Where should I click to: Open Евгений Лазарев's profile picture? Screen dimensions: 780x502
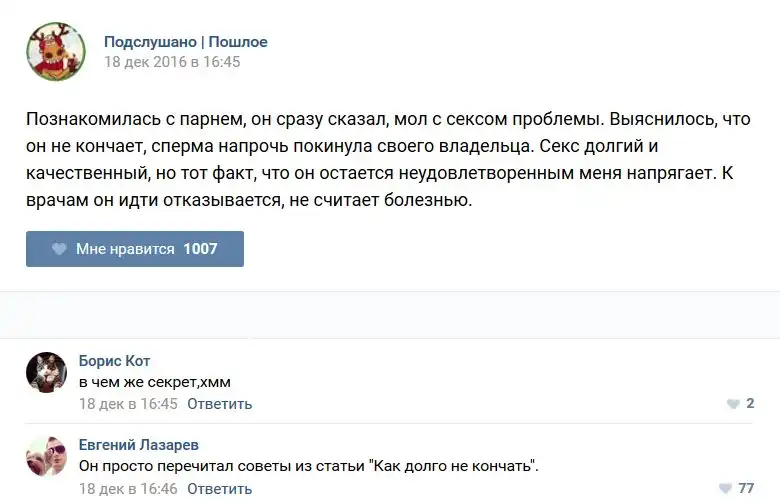(46, 457)
